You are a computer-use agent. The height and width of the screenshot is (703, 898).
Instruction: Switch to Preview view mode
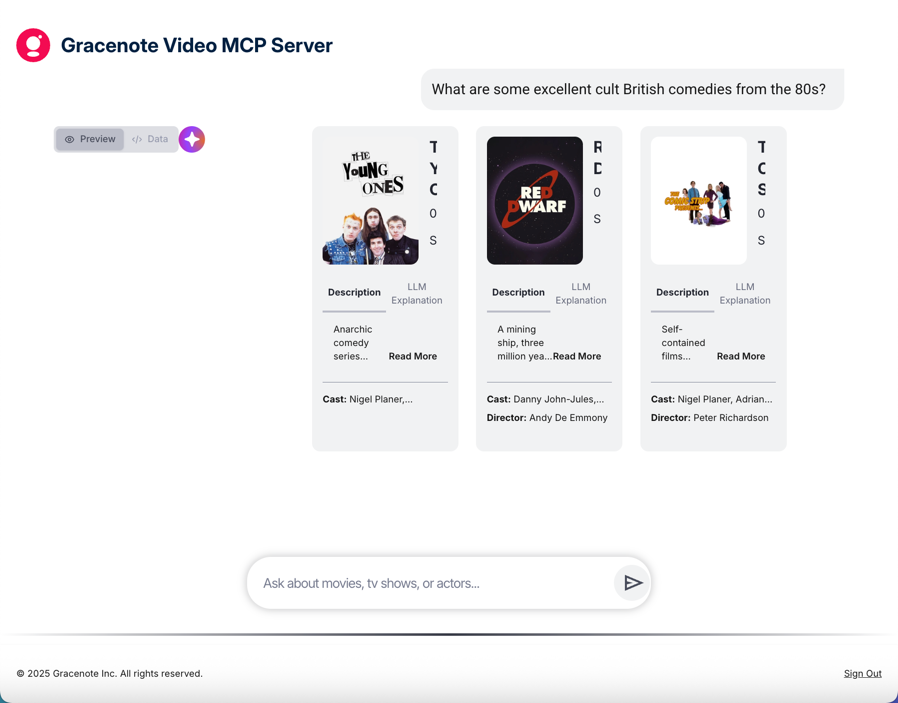point(90,139)
